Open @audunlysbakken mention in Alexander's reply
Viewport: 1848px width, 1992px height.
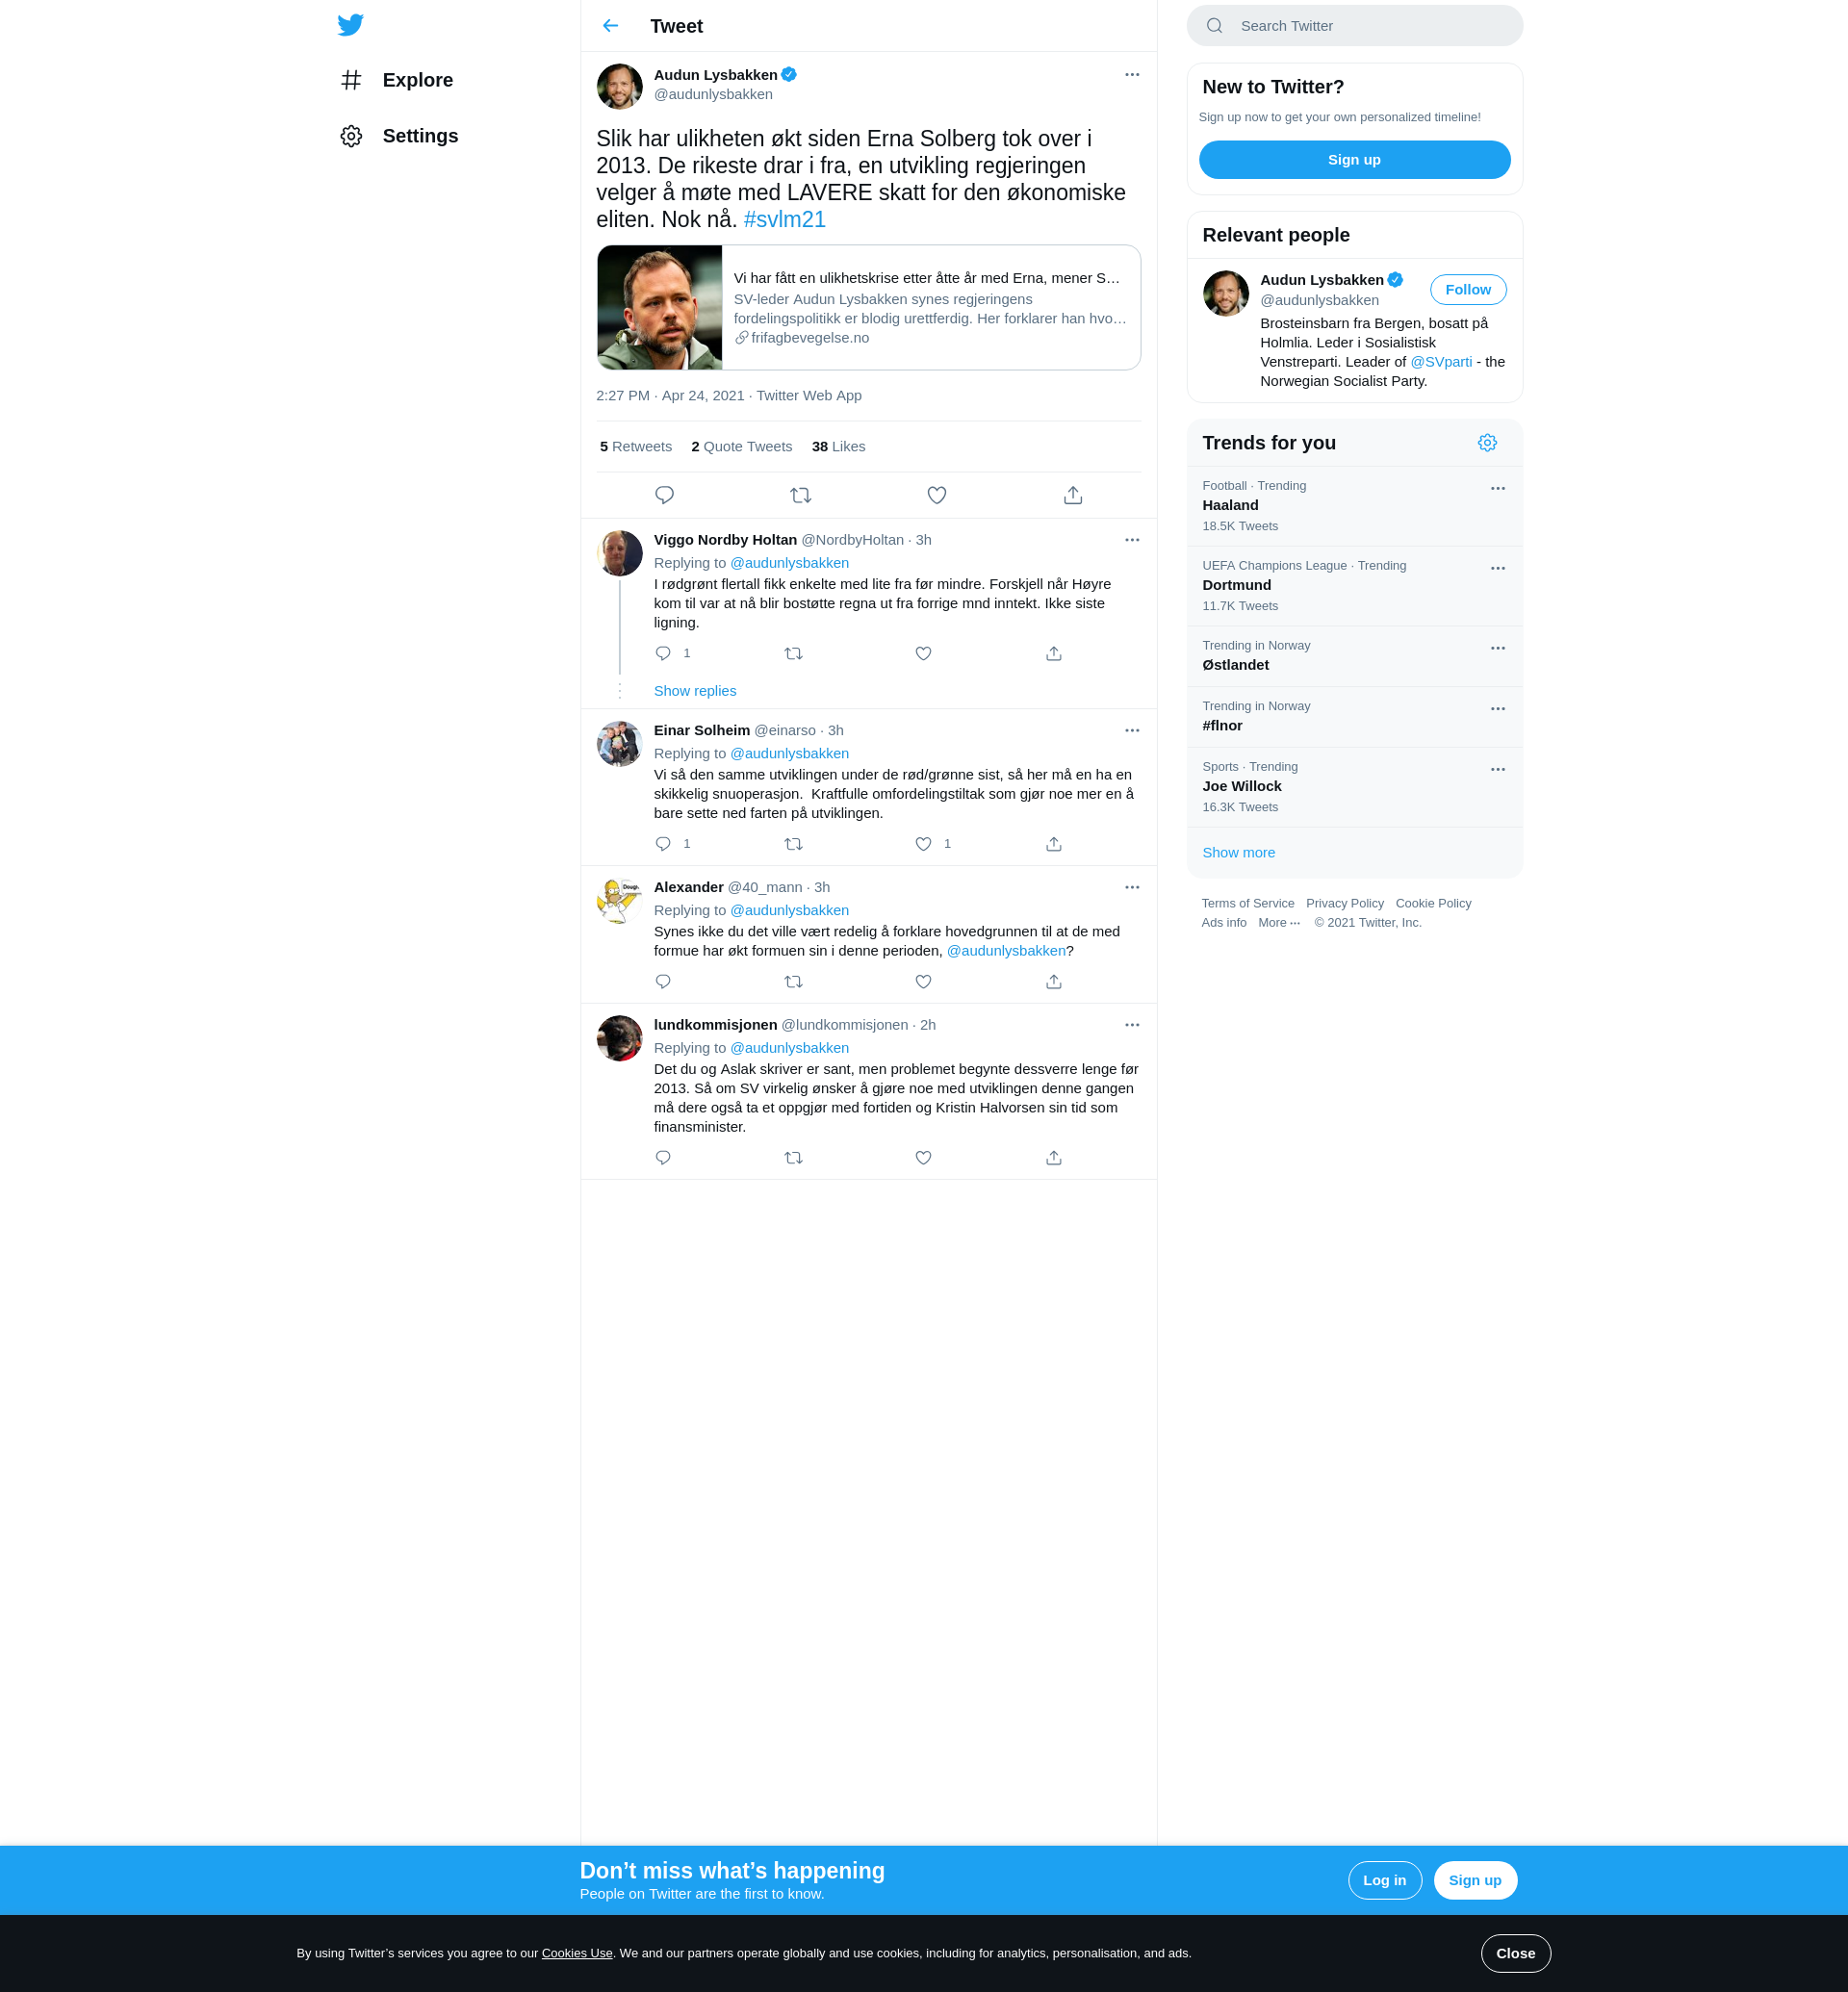point(1006,951)
